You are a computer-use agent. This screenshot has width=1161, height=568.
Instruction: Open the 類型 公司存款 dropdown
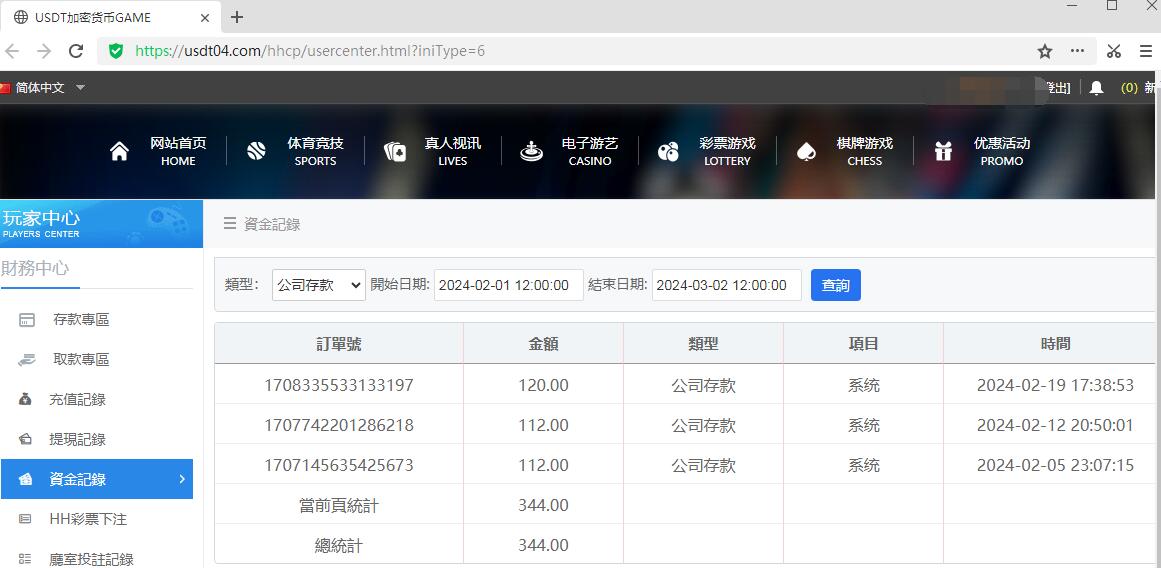(319, 285)
